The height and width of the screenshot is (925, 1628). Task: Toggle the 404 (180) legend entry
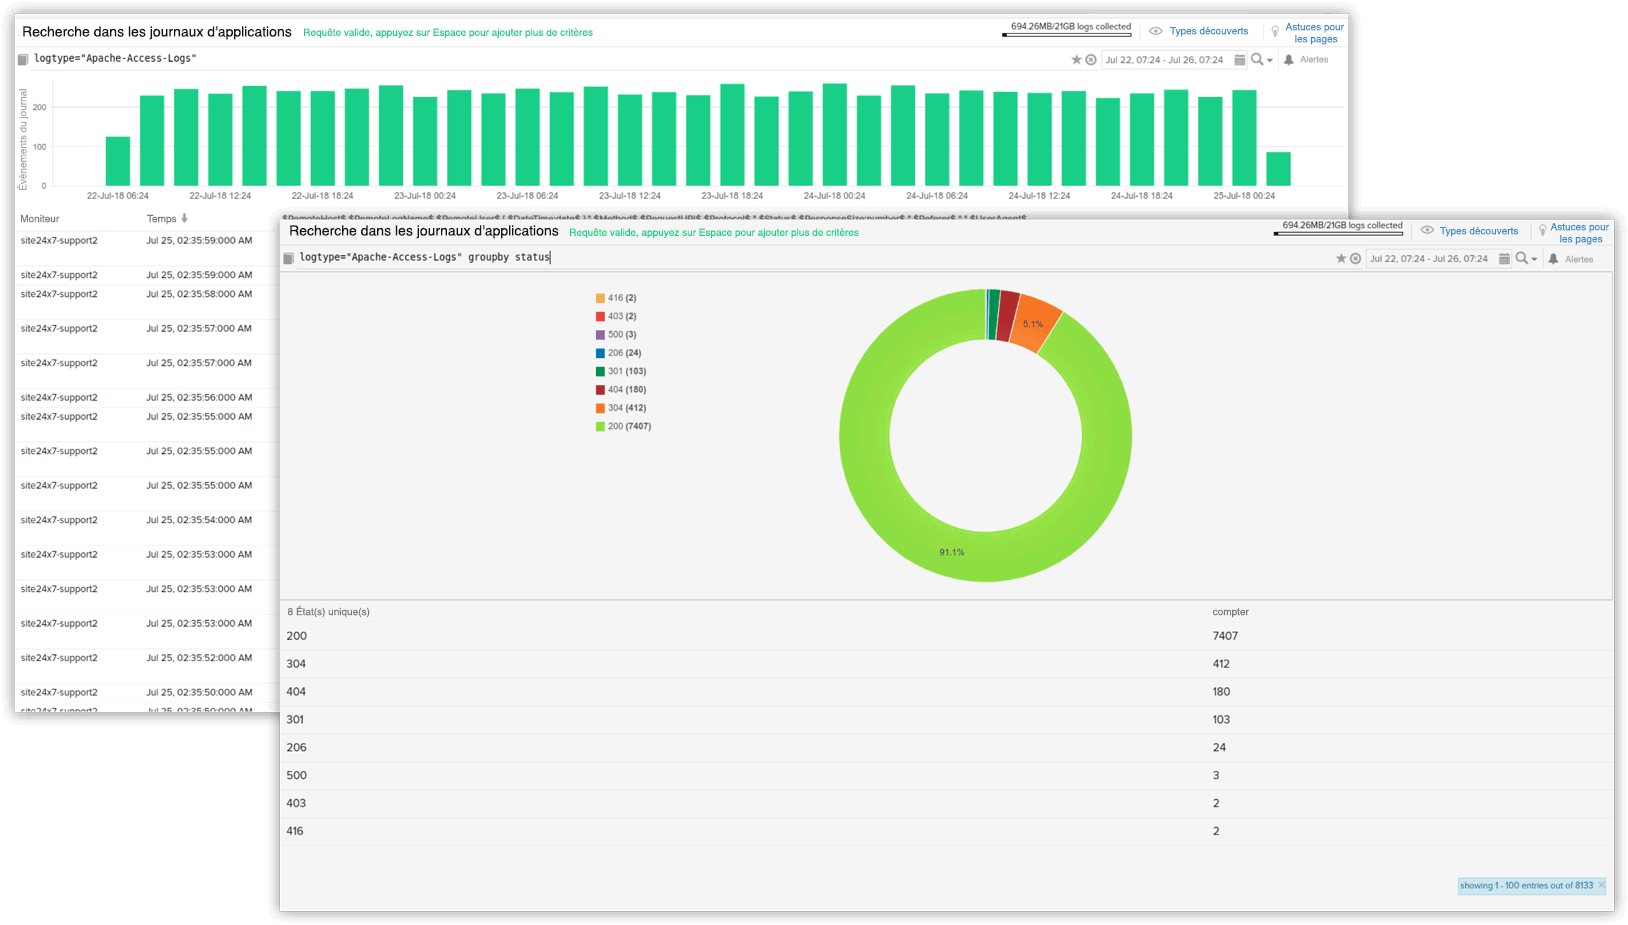pos(624,389)
